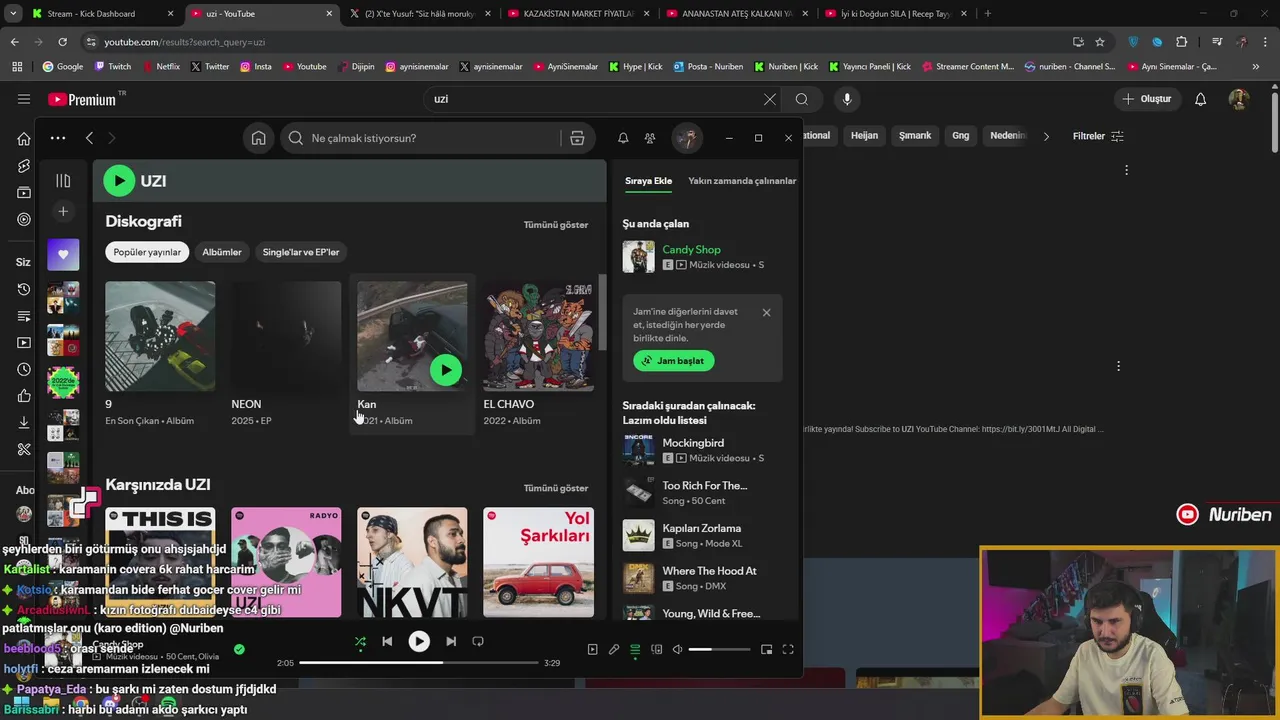This screenshot has width=1280, height=720.
Task: Skip to previous track
Action: pyautogui.click(x=387, y=642)
